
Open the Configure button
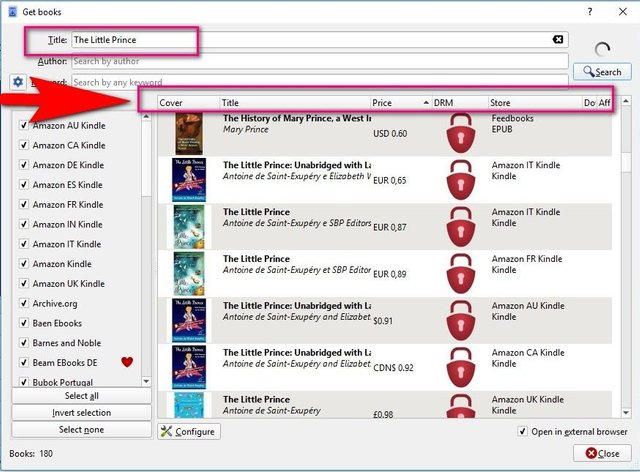189,431
